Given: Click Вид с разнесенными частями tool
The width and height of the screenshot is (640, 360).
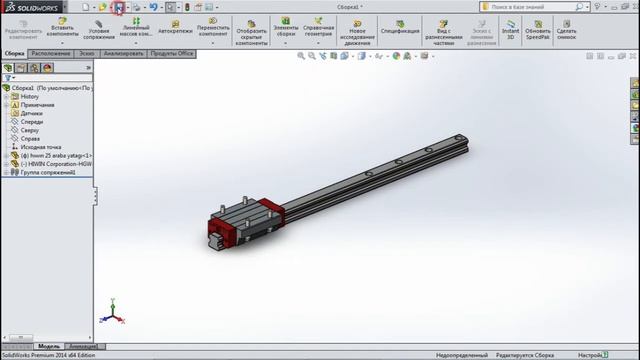Looking at the screenshot, I should click(x=443, y=32).
